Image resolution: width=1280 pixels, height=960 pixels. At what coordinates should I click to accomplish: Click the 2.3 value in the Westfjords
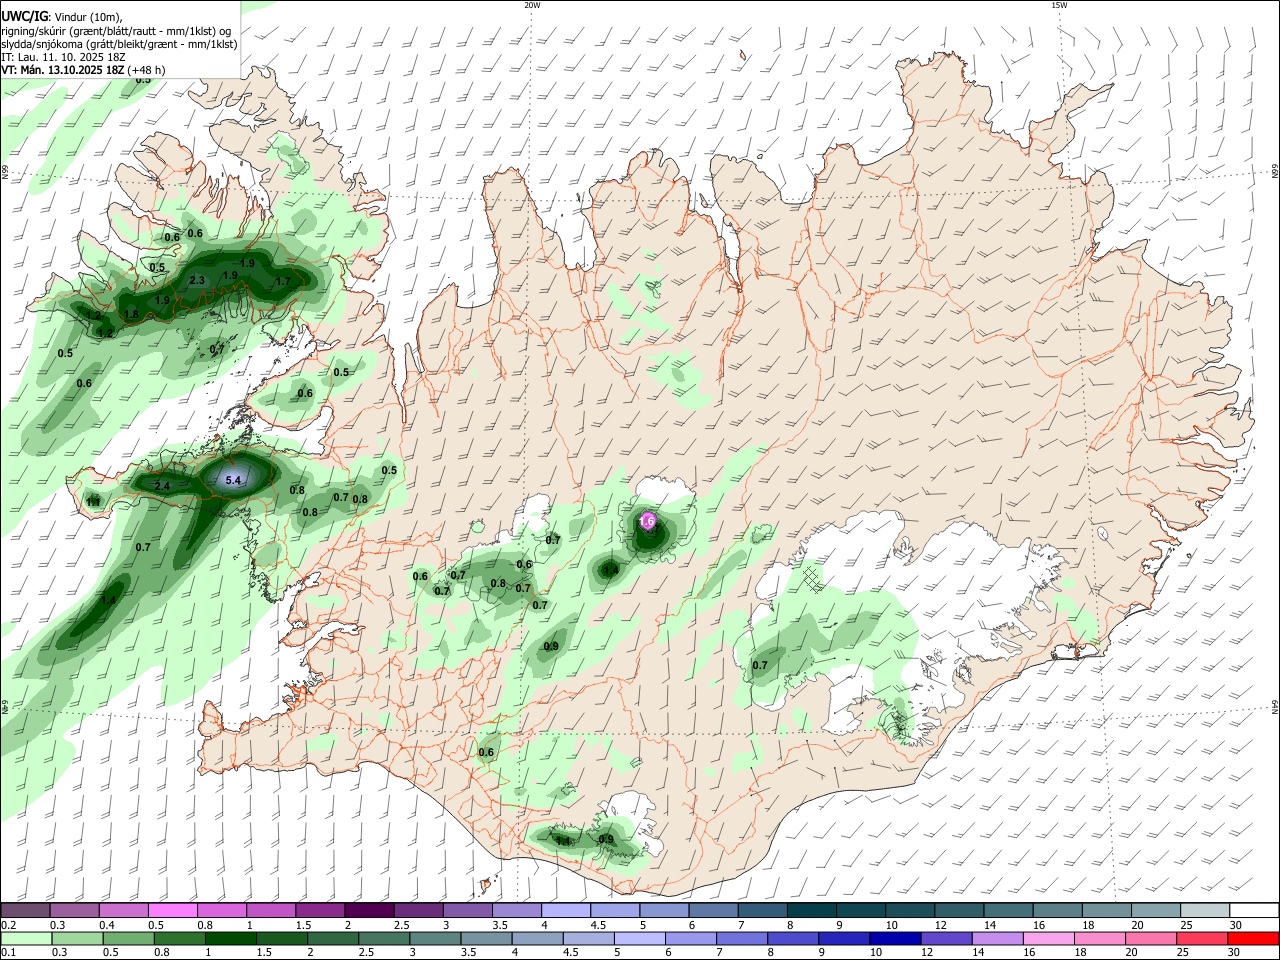pyautogui.click(x=197, y=281)
